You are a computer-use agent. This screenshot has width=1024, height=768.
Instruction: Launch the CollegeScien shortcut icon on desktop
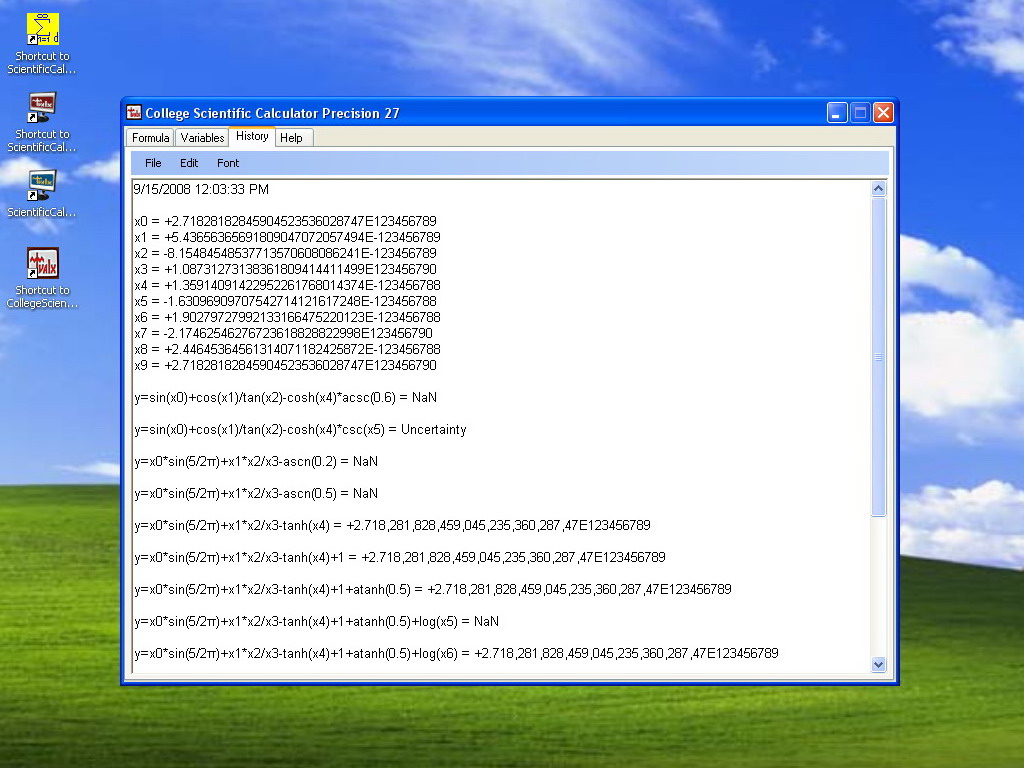coord(42,263)
